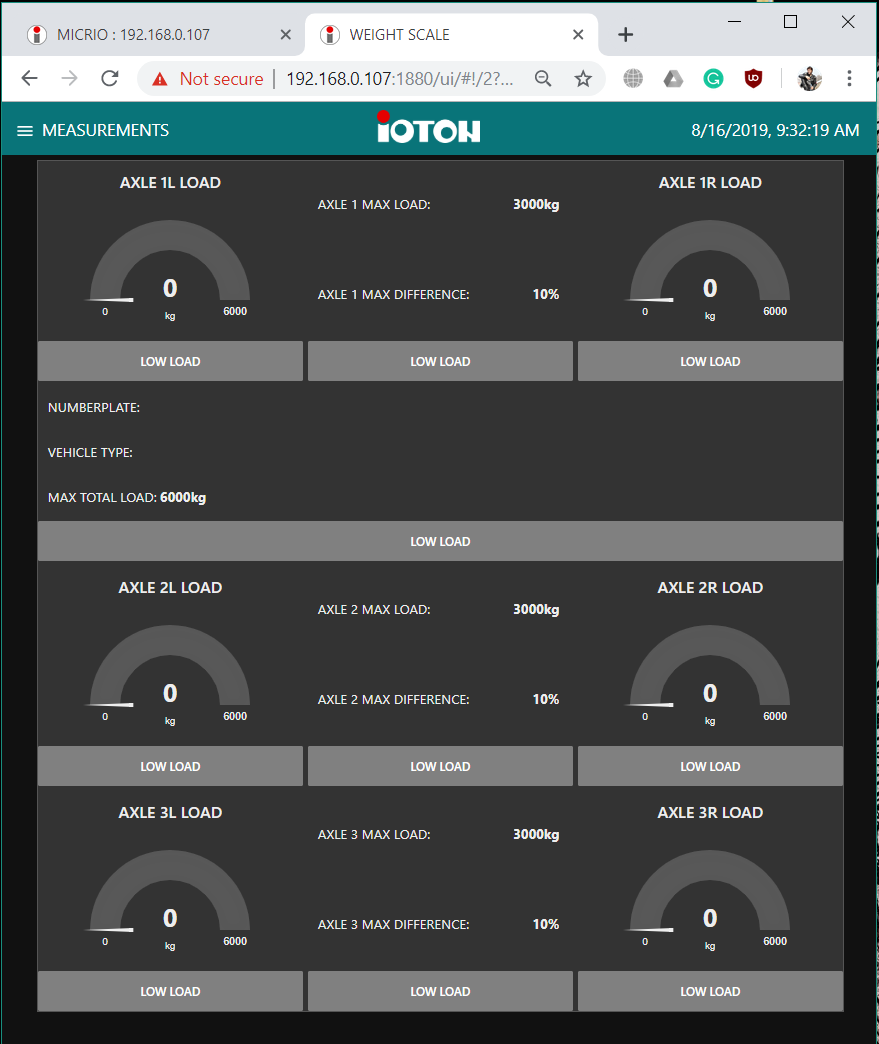Click the AXLE 2 MAX DIFFERENCE: label
The height and width of the screenshot is (1044, 879).
[394, 699]
